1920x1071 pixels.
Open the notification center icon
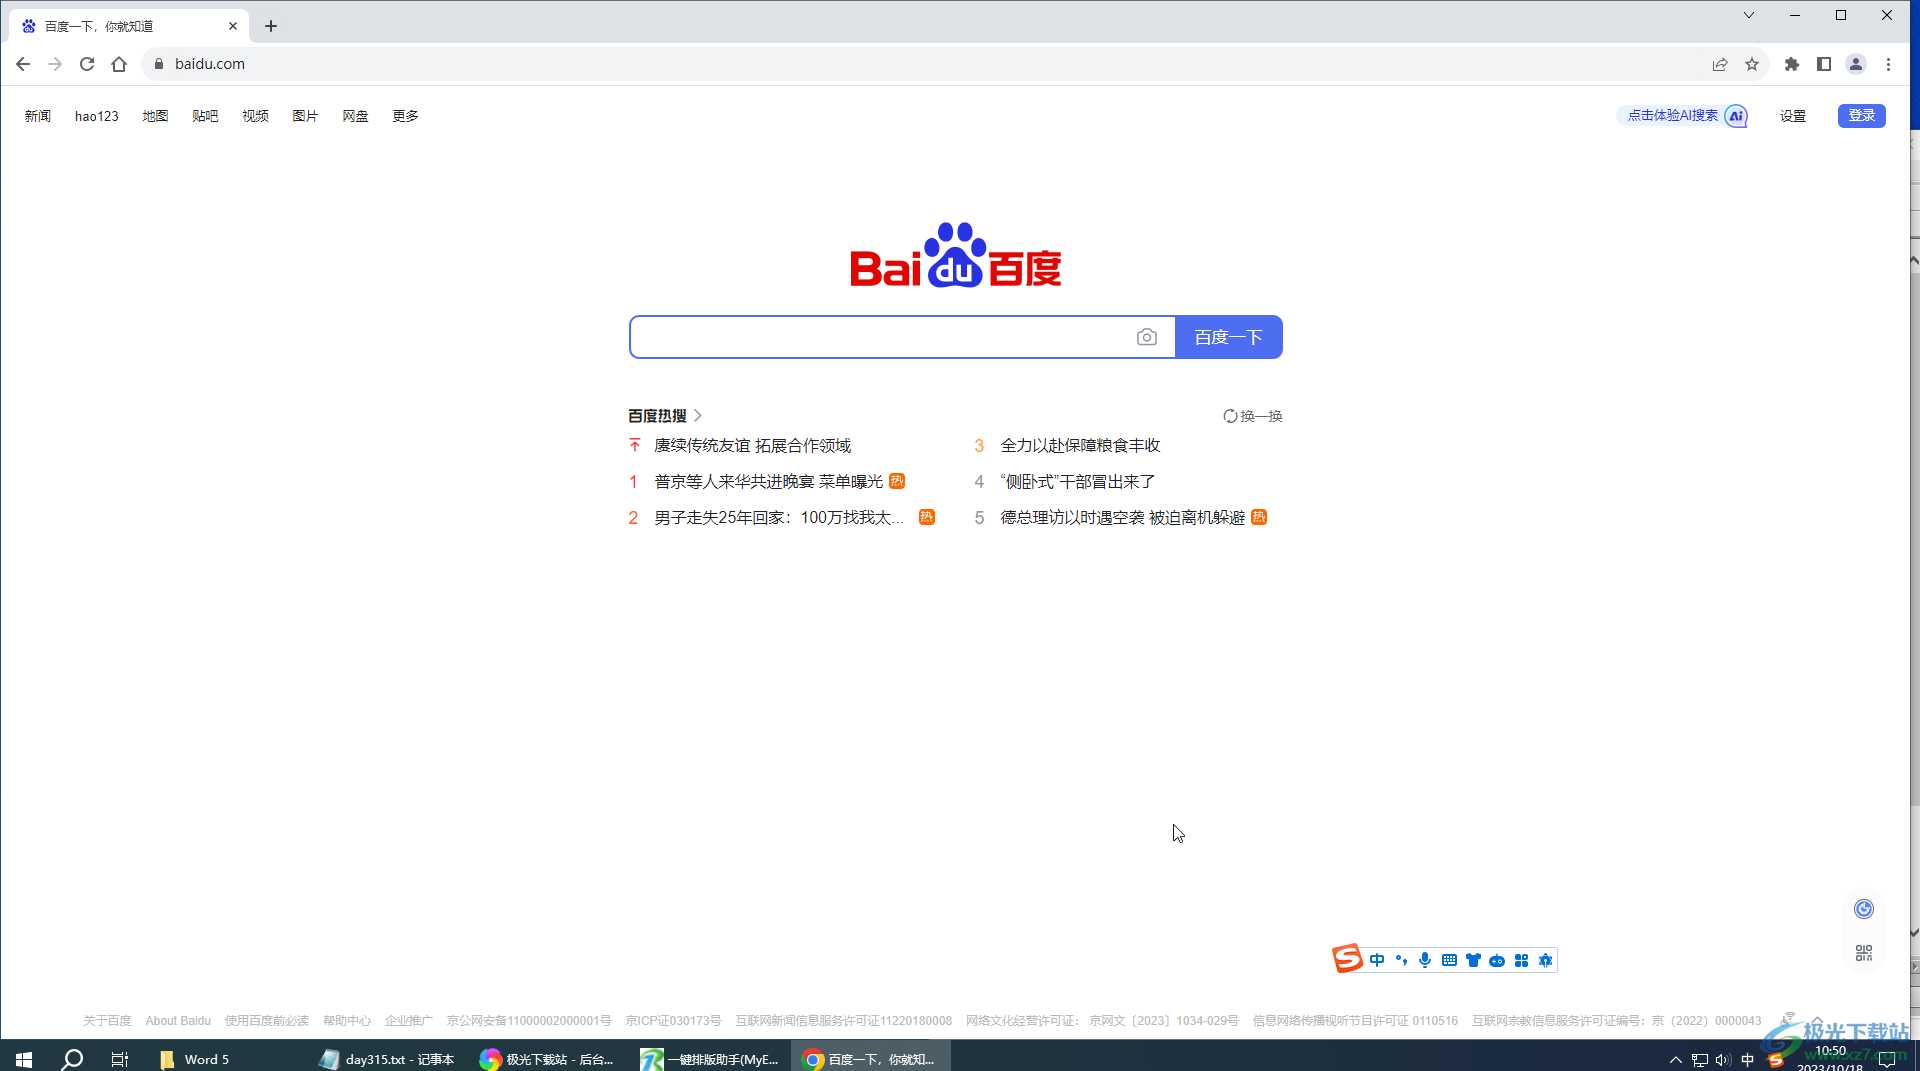click(1888, 1060)
